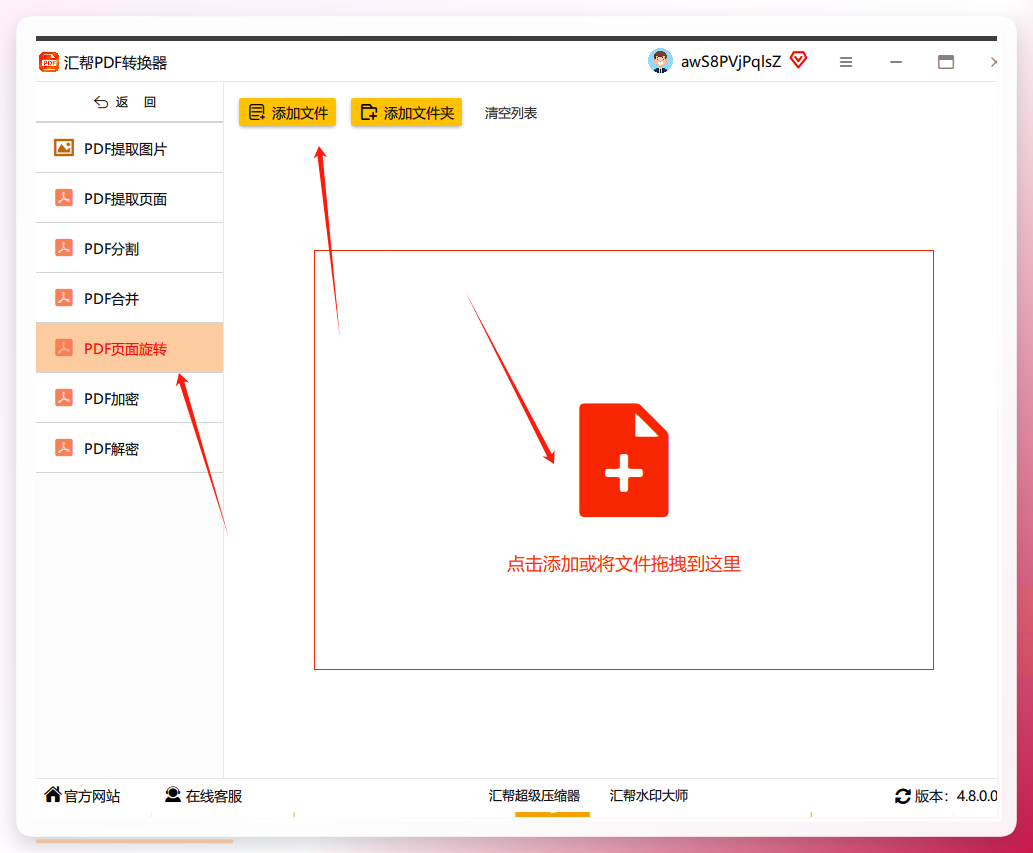
Task: Open the 汇帮水印大师 link
Action: [x=649, y=796]
